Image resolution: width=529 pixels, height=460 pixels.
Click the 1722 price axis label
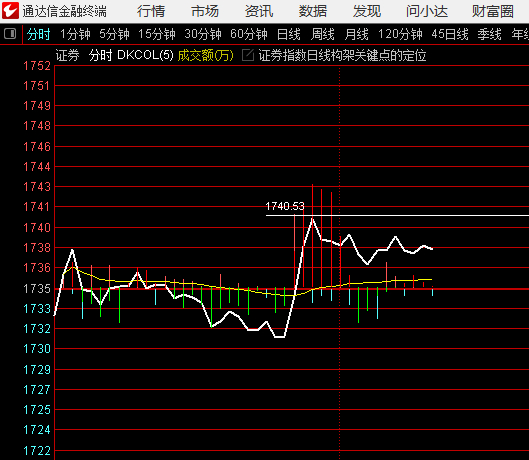(x=37, y=451)
